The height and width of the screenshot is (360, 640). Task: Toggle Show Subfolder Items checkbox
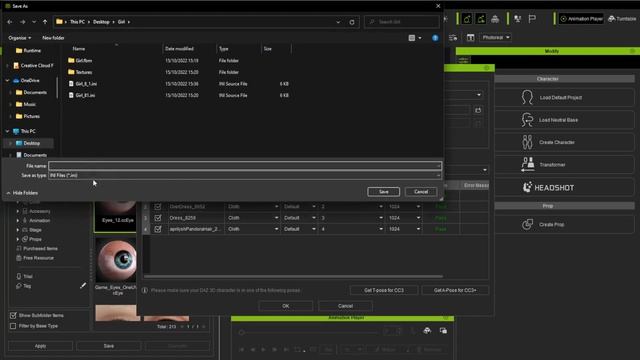click(13, 316)
